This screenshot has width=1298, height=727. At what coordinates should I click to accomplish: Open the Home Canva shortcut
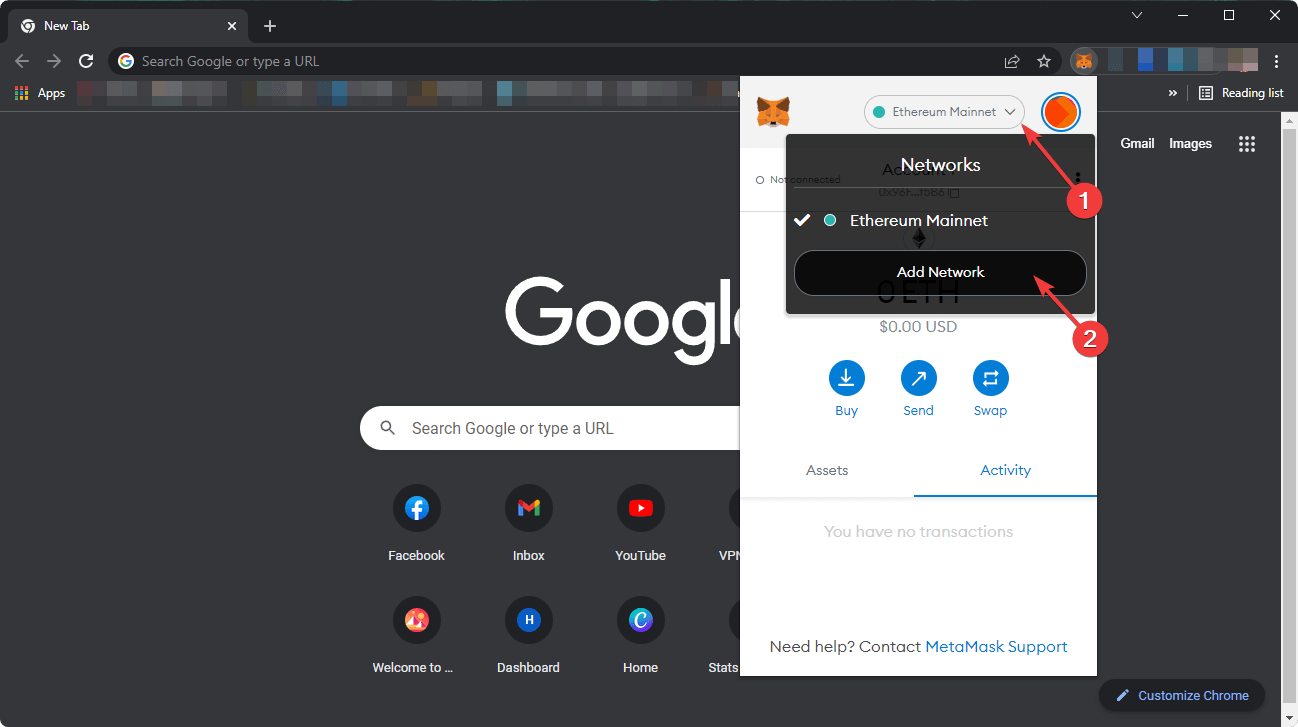pyautogui.click(x=641, y=637)
